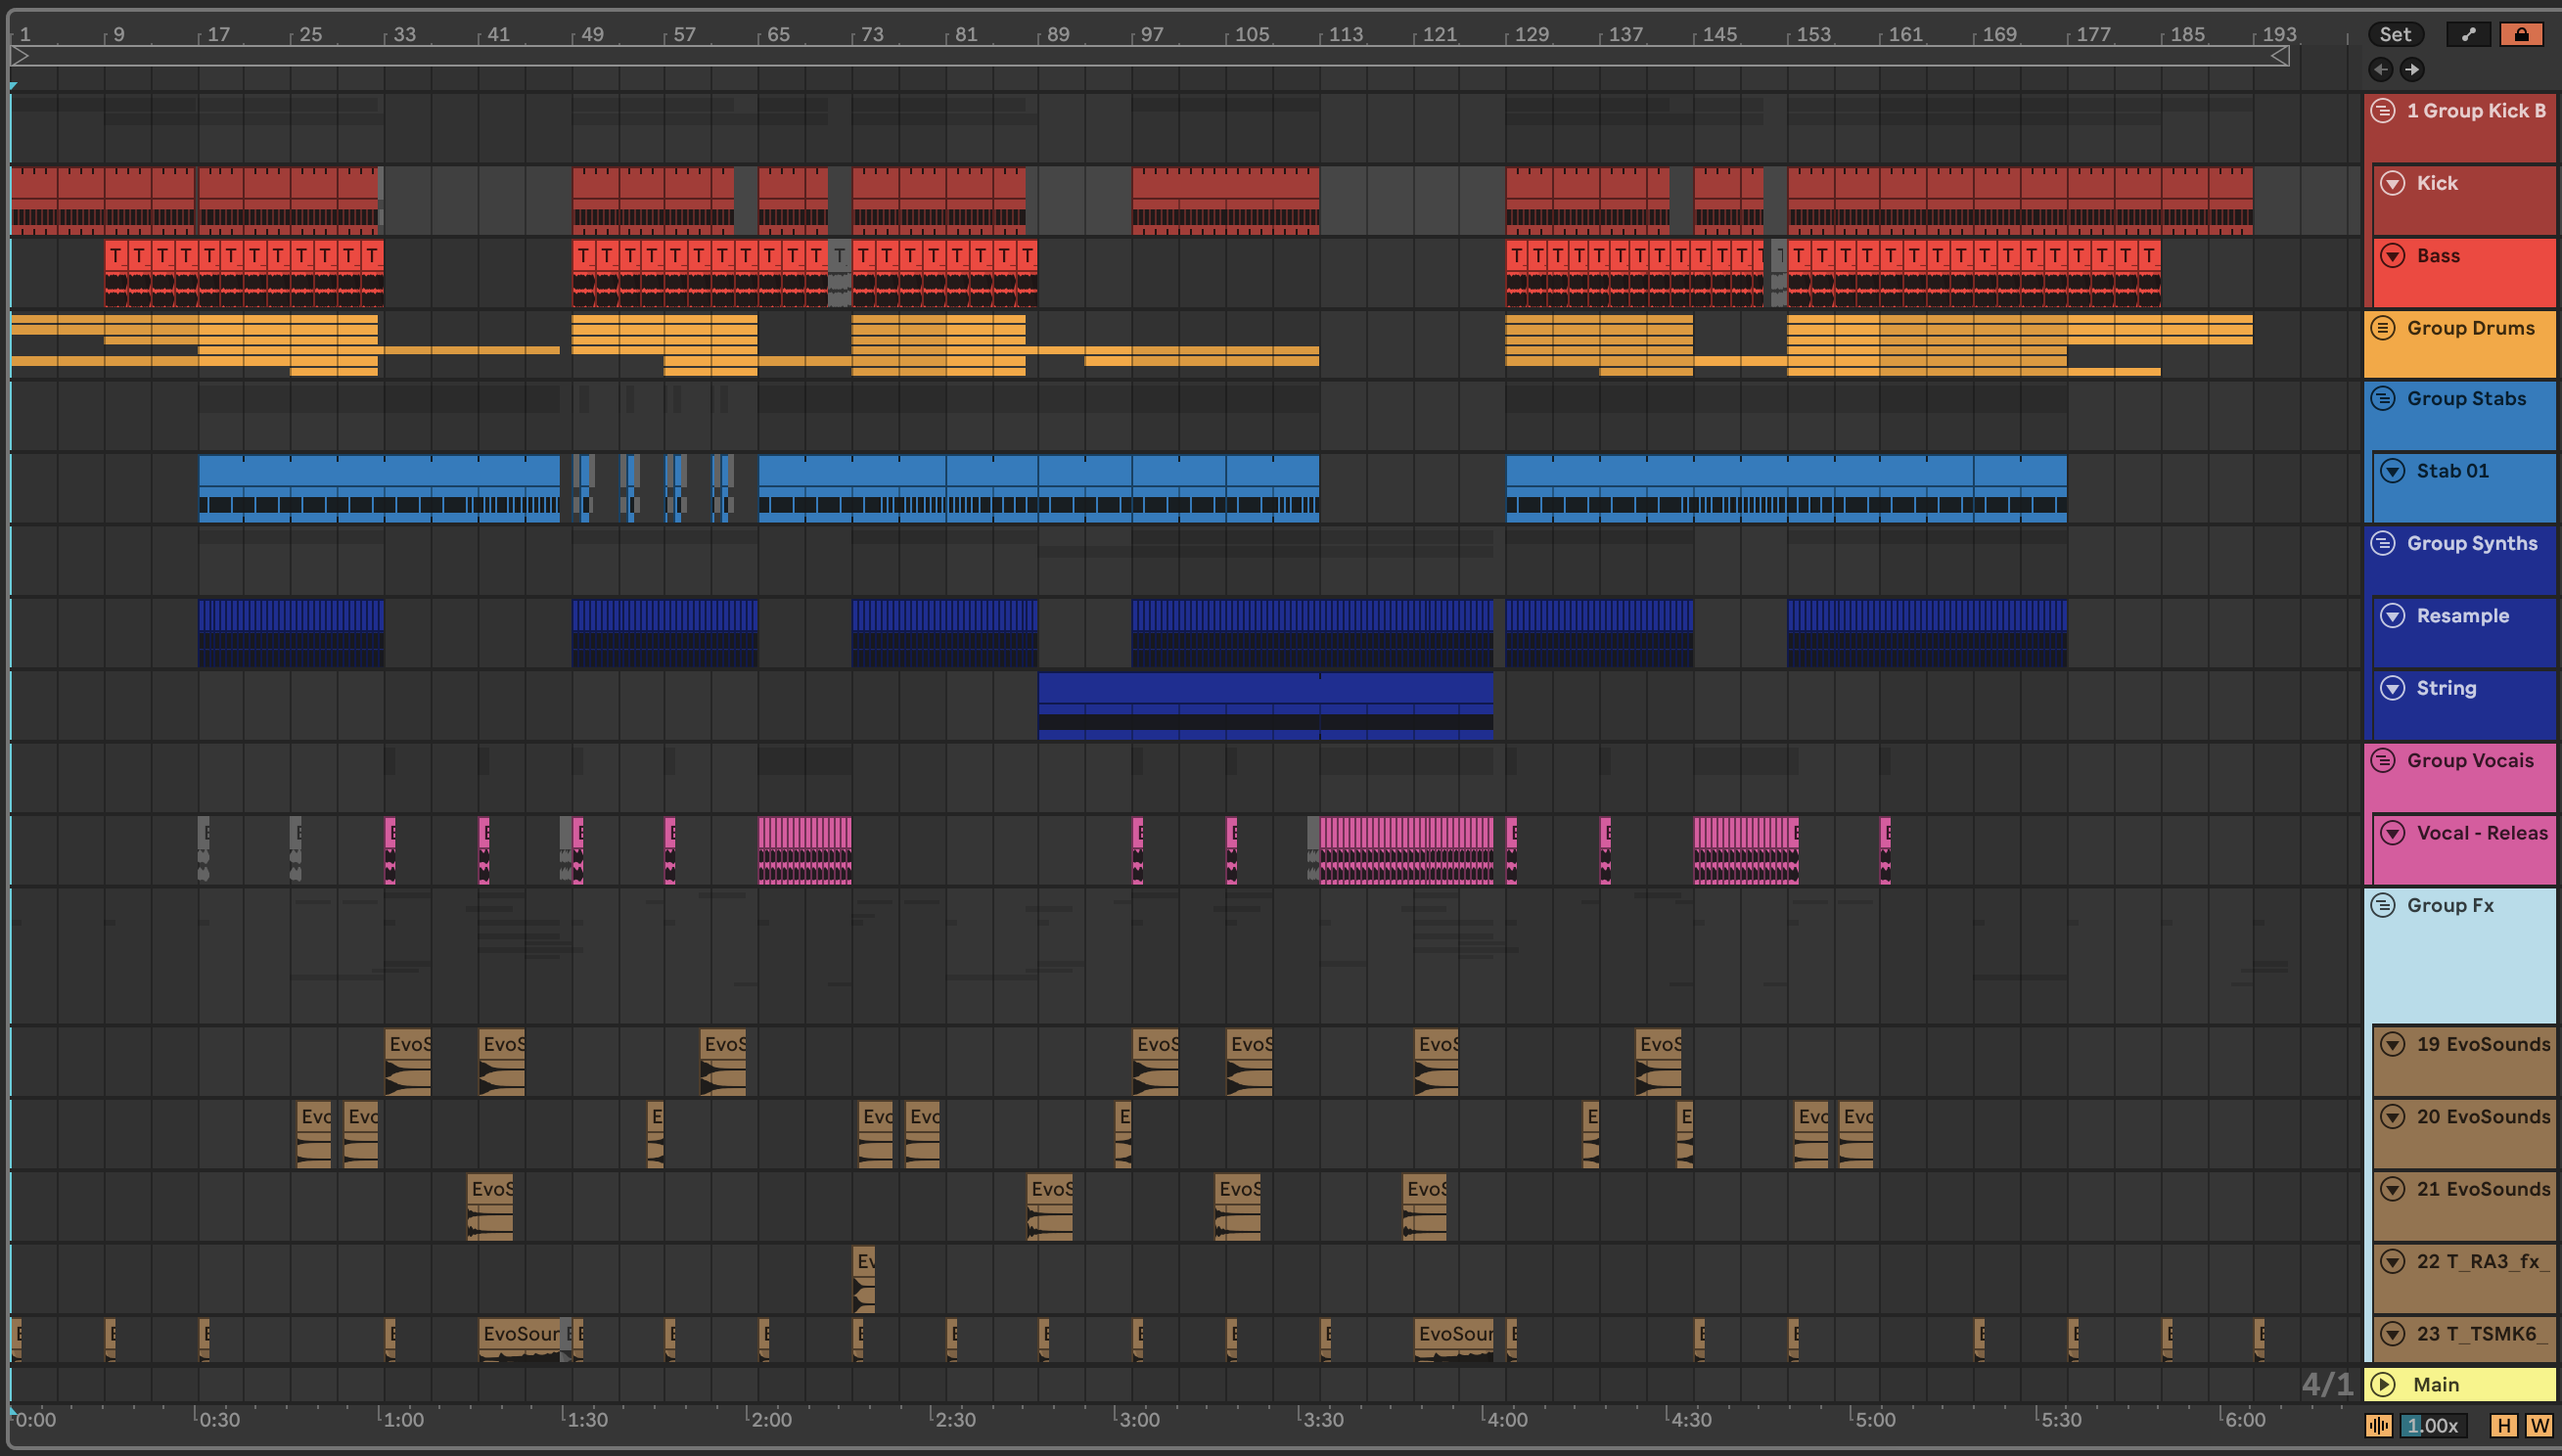Toggle the waveform vertical zoom icon
The width and height of the screenshot is (2562, 1456).
click(2378, 1425)
